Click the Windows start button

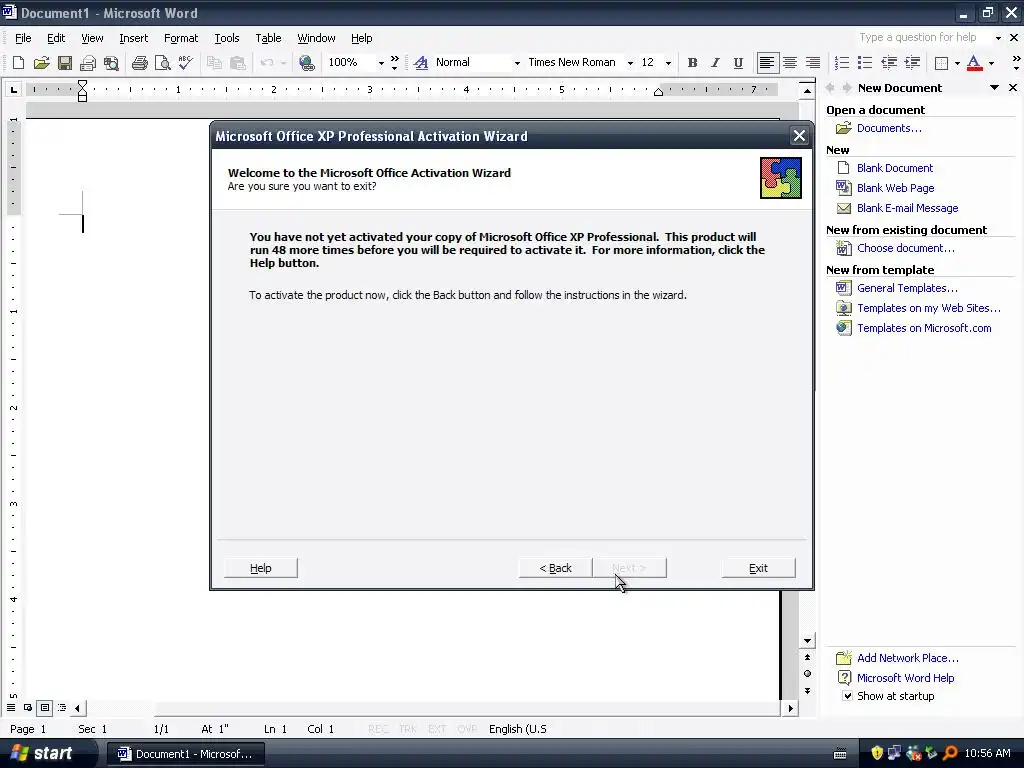(x=42, y=753)
